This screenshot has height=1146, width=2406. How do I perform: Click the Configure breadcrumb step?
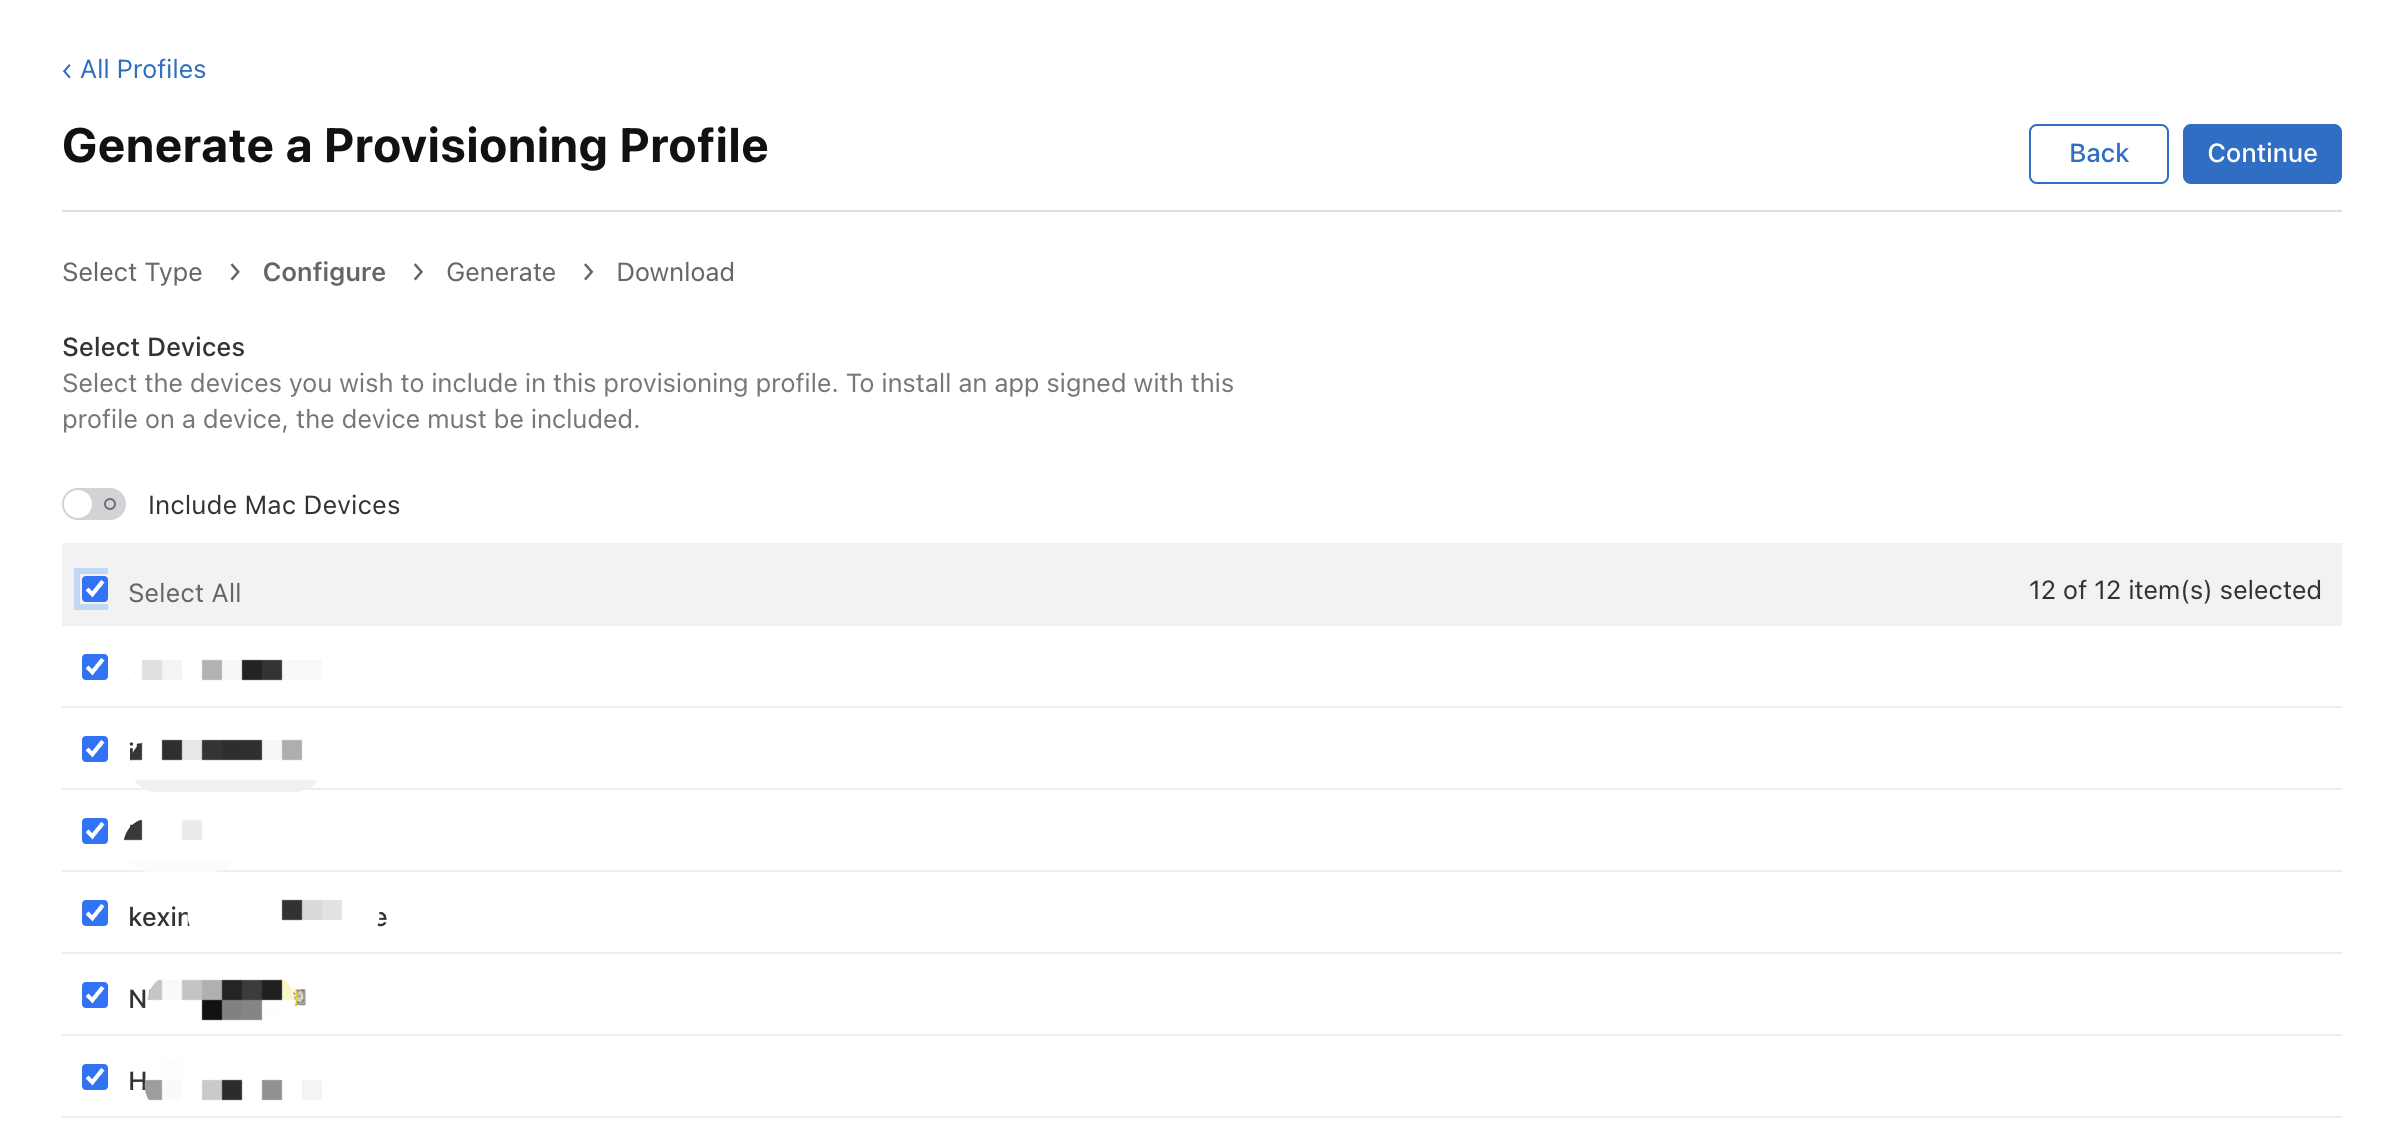(324, 272)
